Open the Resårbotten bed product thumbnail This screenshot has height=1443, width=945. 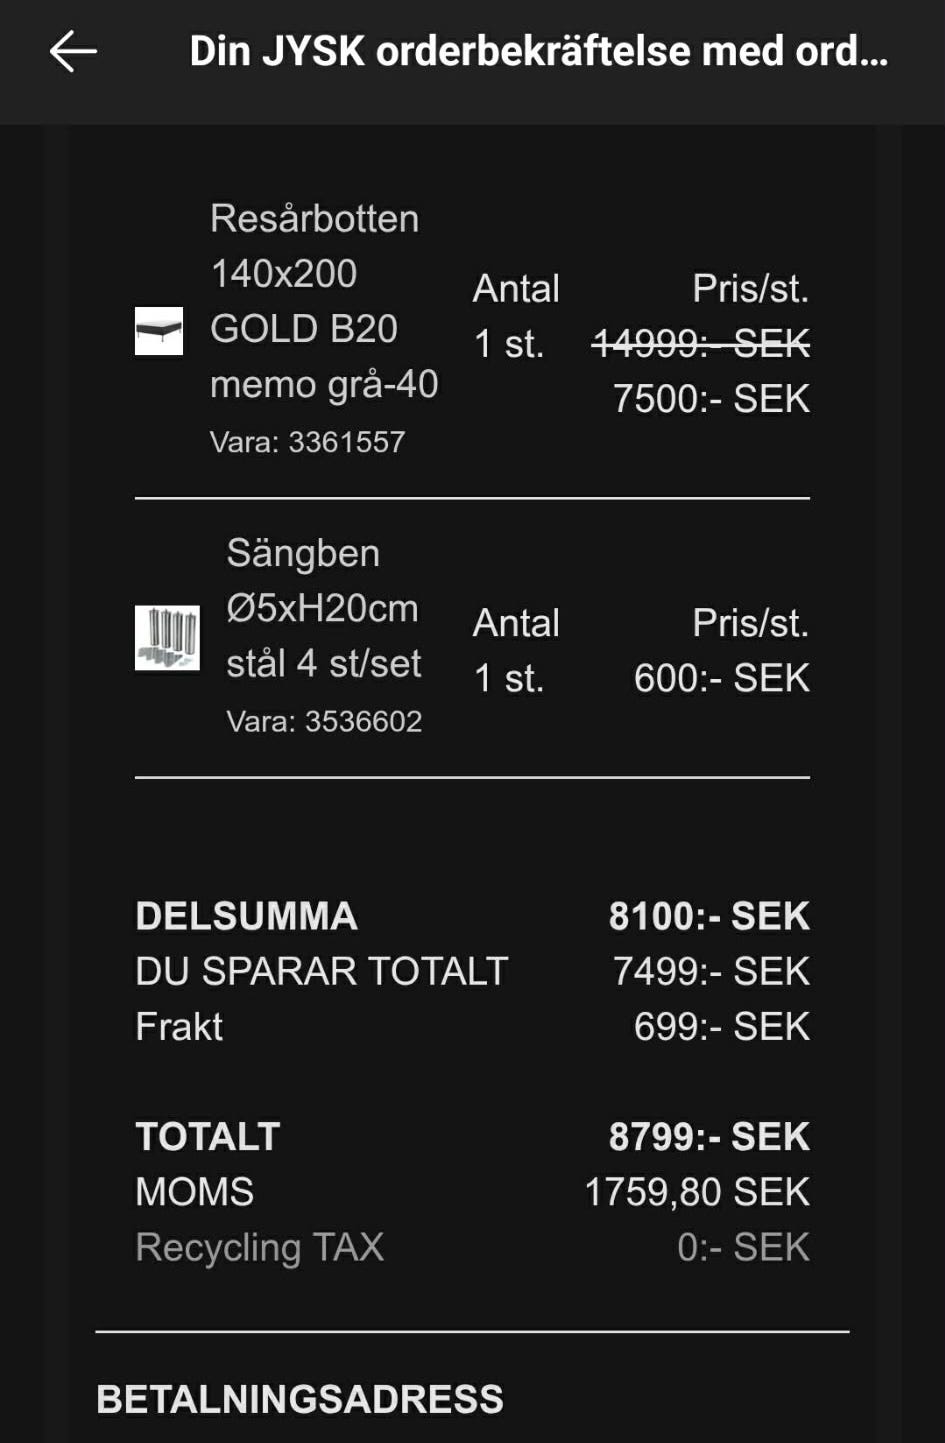pyautogui.click(x=159, y=331)
